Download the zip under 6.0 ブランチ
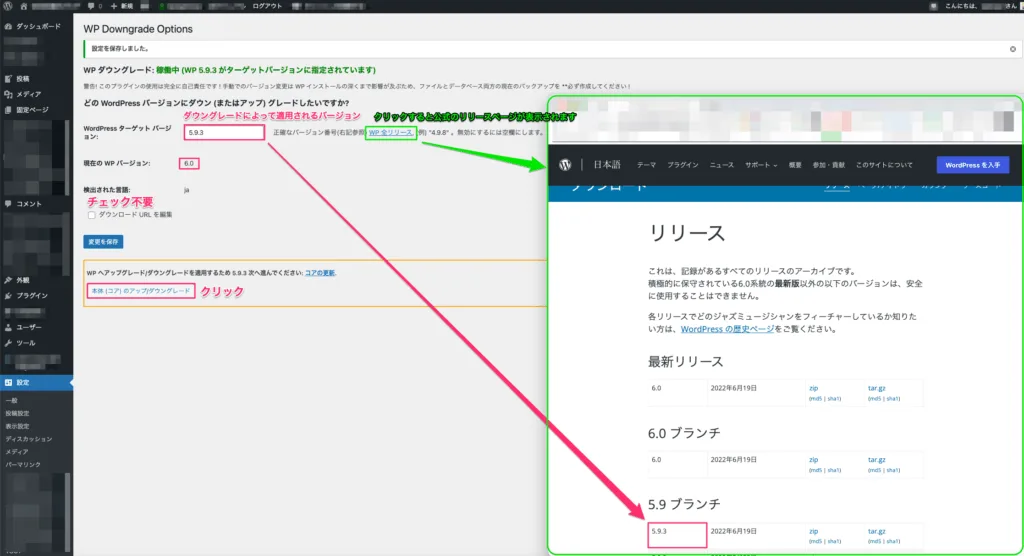The image size is (1024, 556). pos(814,460)
